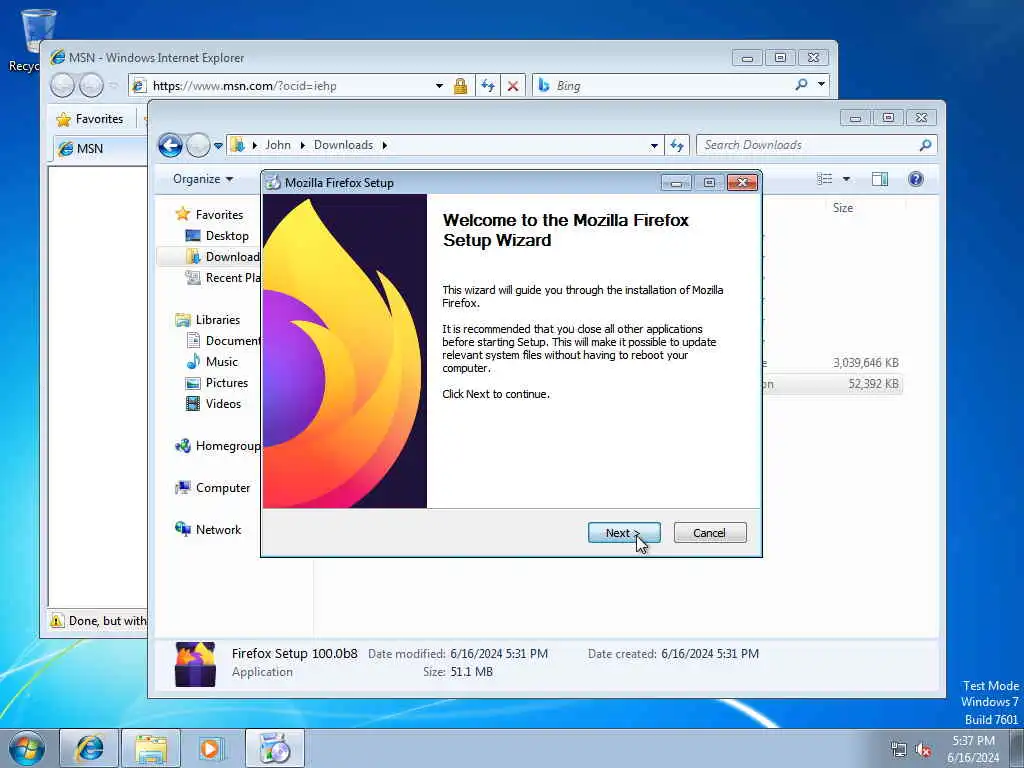Click the IE back button
The width and height of the screenshot is (1024, 768).
click(63, 86)
